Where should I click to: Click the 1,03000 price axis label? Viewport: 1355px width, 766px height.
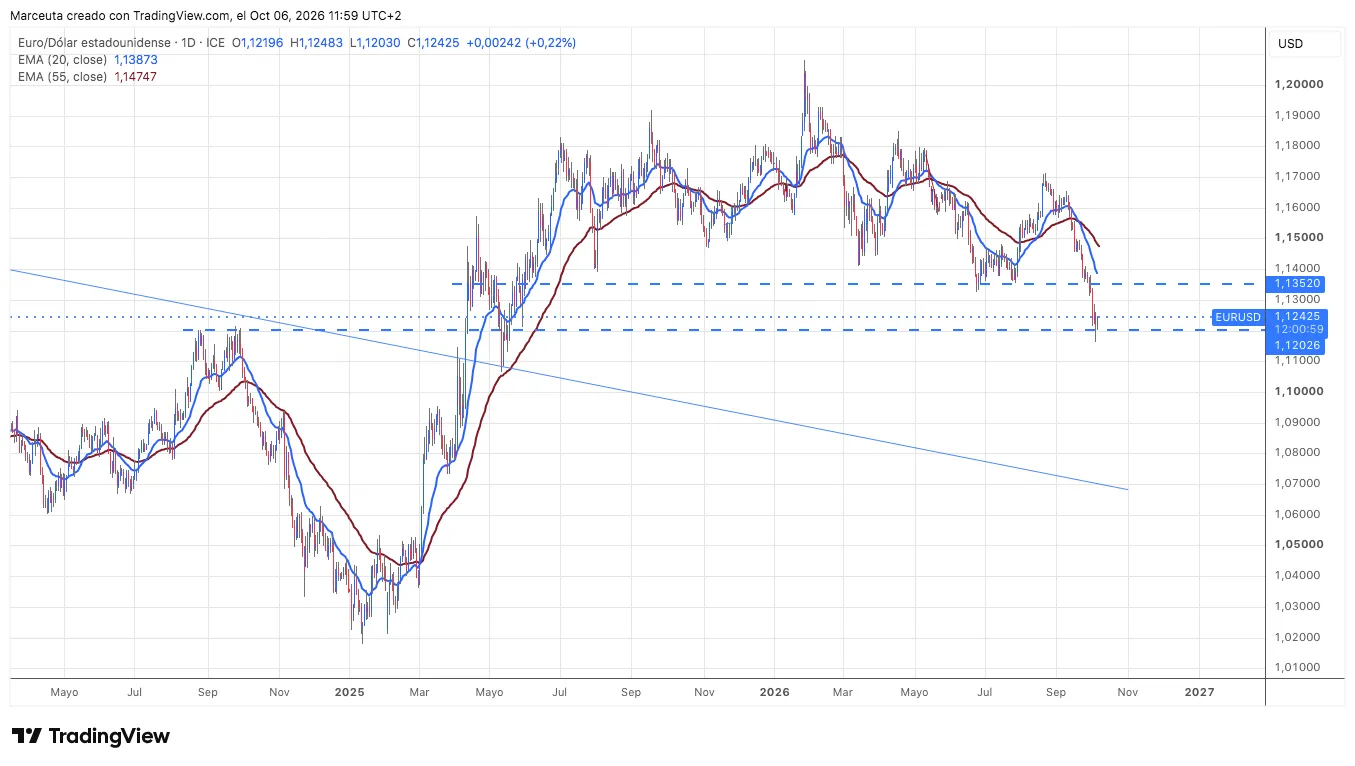coord(1297,606)
